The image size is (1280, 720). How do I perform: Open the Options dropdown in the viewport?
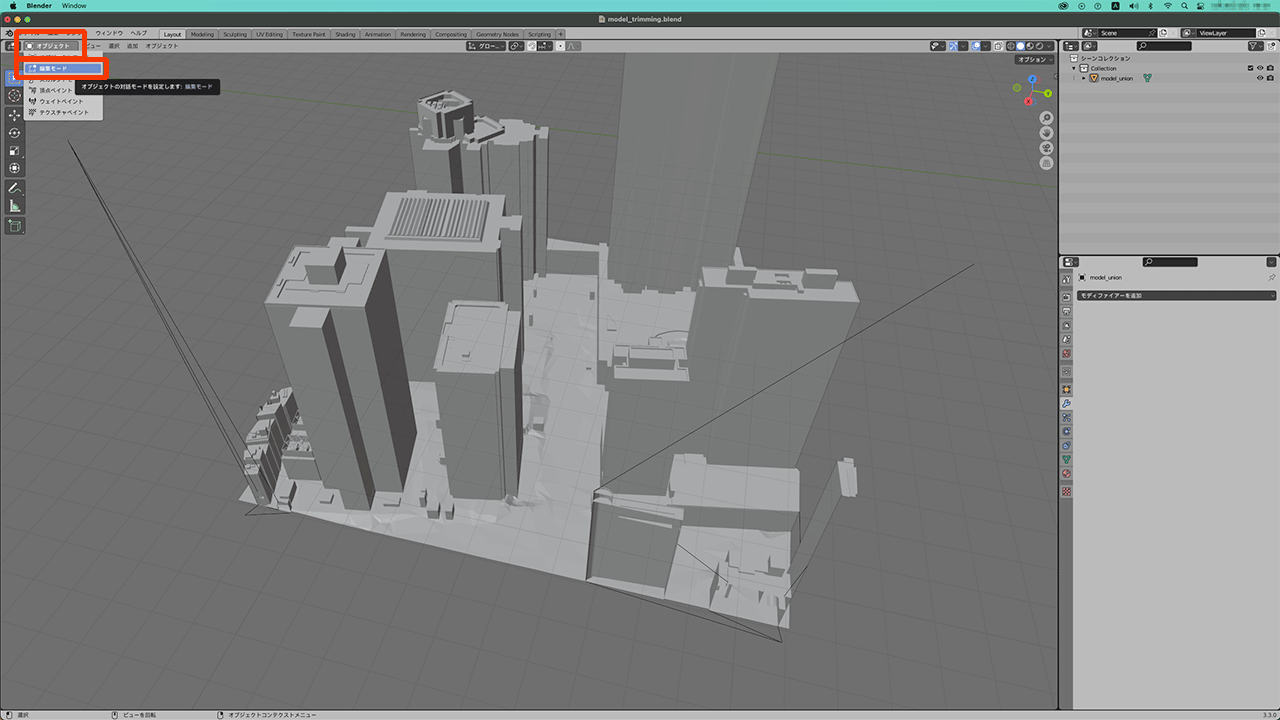1035,59
